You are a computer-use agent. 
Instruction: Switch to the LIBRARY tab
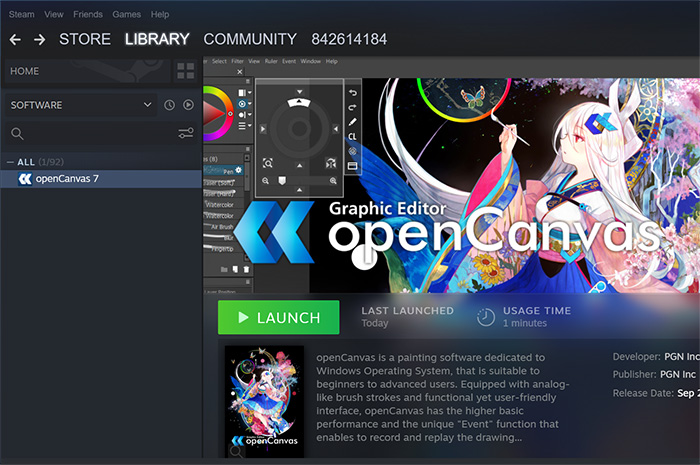[157, 39]
